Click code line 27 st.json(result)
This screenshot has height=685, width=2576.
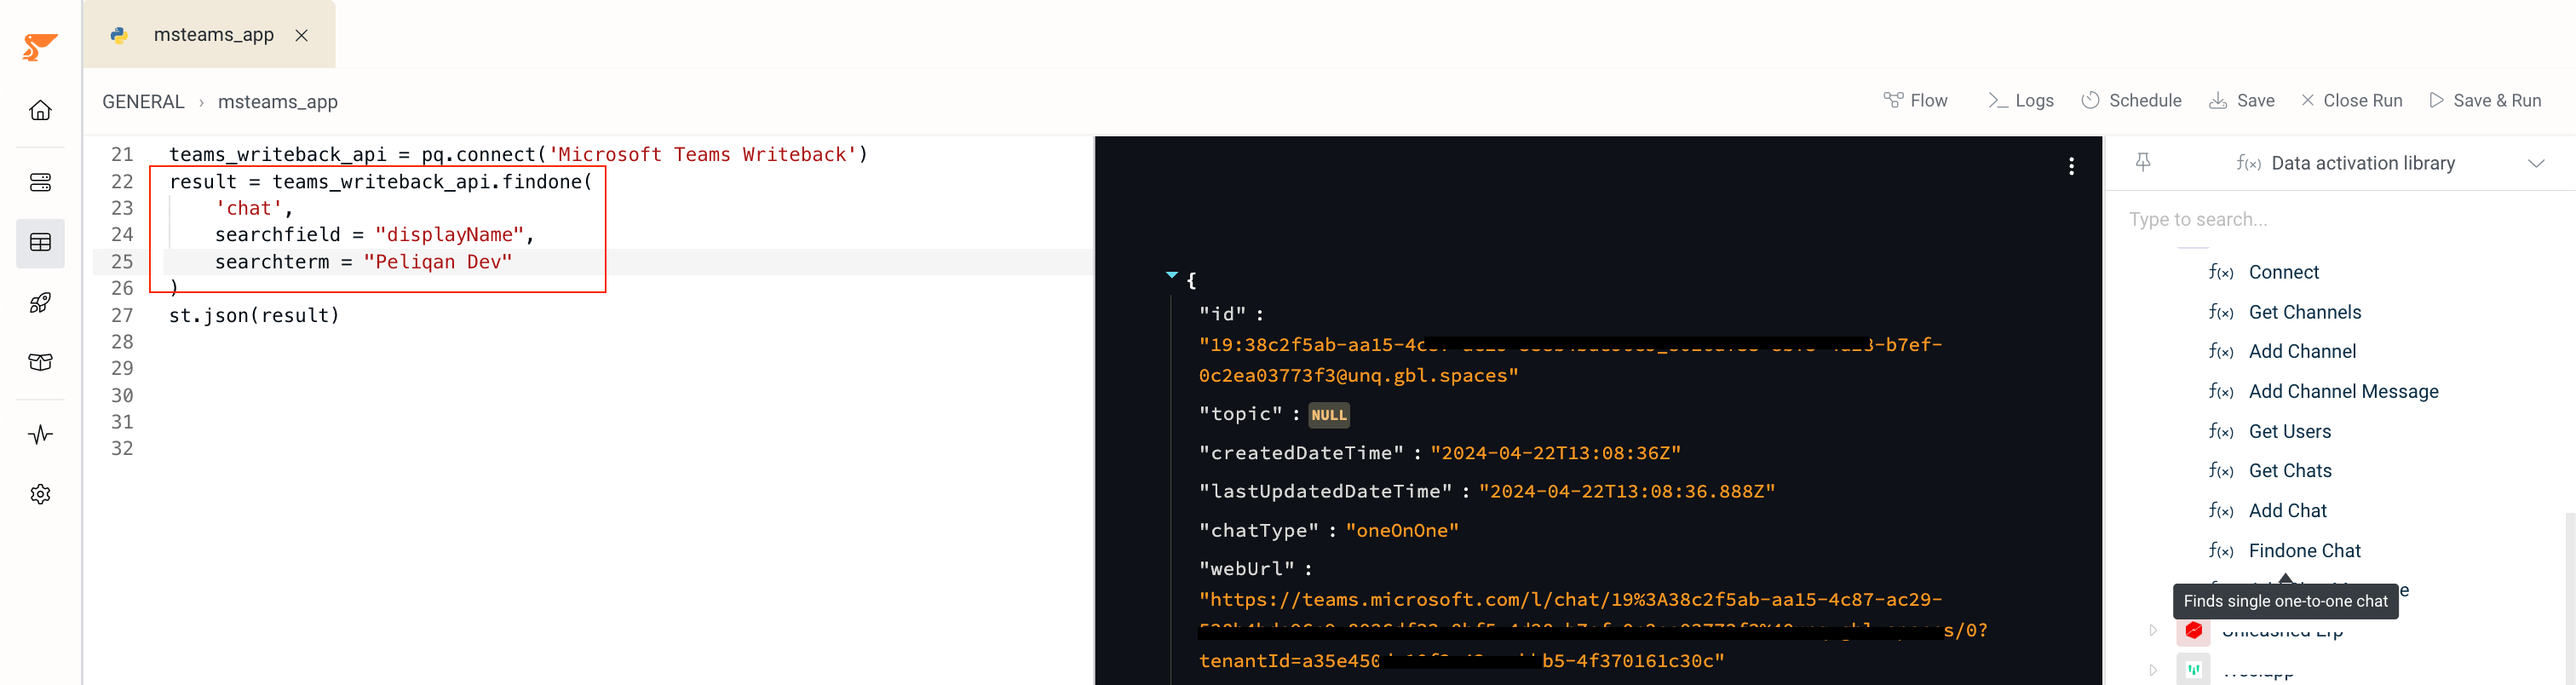254,316
